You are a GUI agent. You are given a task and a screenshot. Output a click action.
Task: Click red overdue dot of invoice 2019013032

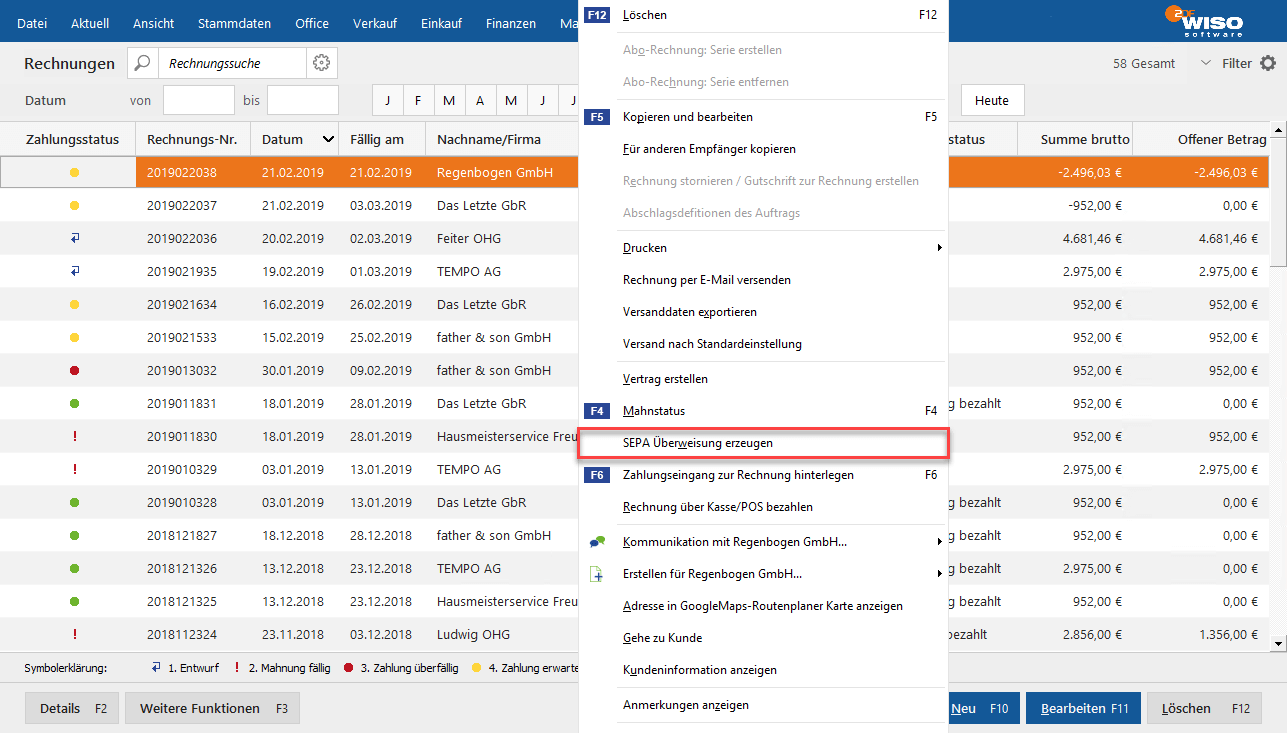pos(74,371)
